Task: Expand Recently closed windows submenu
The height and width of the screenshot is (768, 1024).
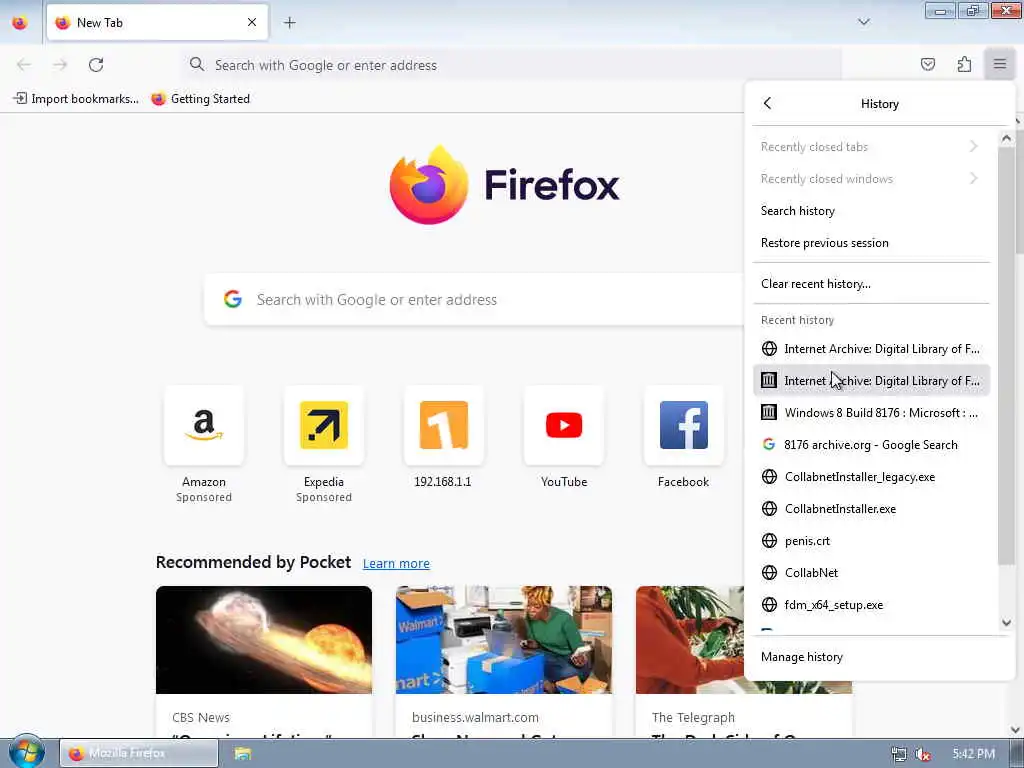Action: point(871,179)
